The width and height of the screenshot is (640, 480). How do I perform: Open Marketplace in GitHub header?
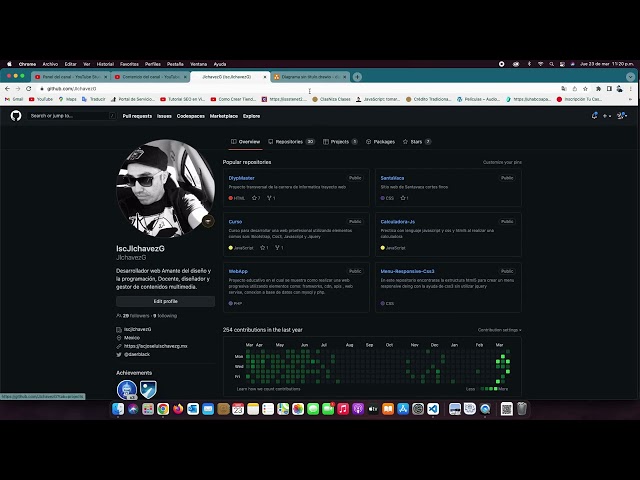point(224,116)
